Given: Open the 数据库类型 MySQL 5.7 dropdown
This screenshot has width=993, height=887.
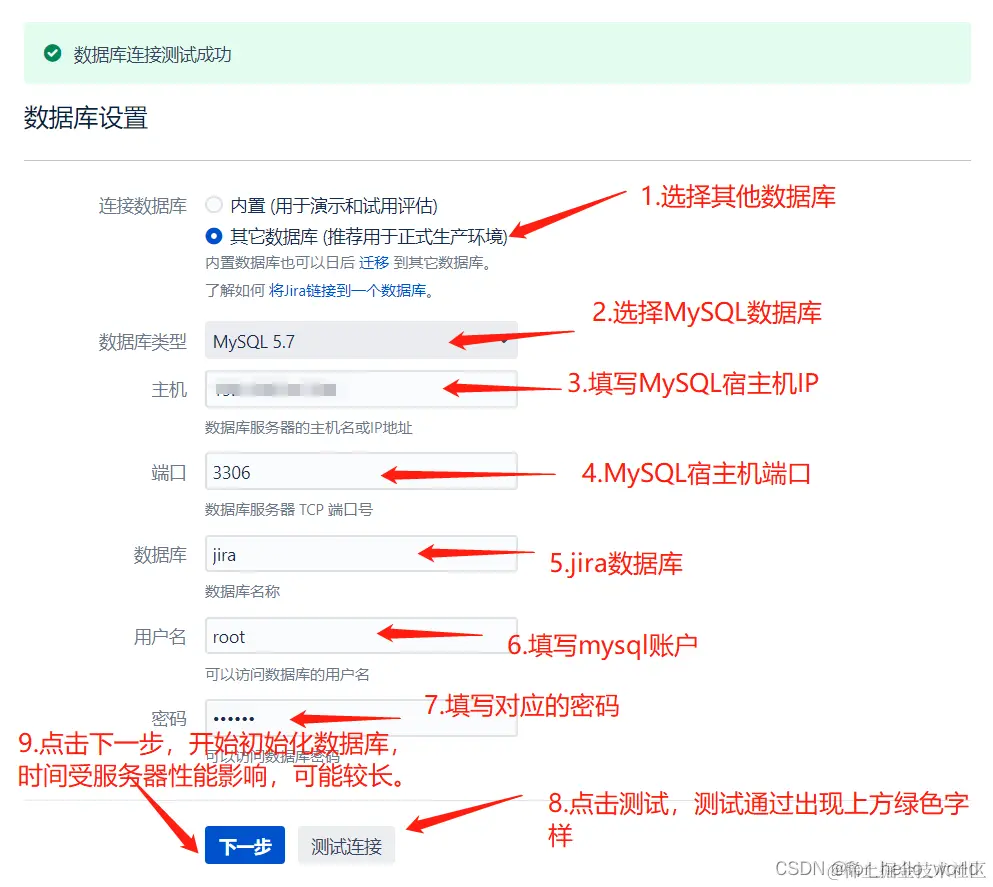Looking at the screenshot, I should tap(360, 342).
